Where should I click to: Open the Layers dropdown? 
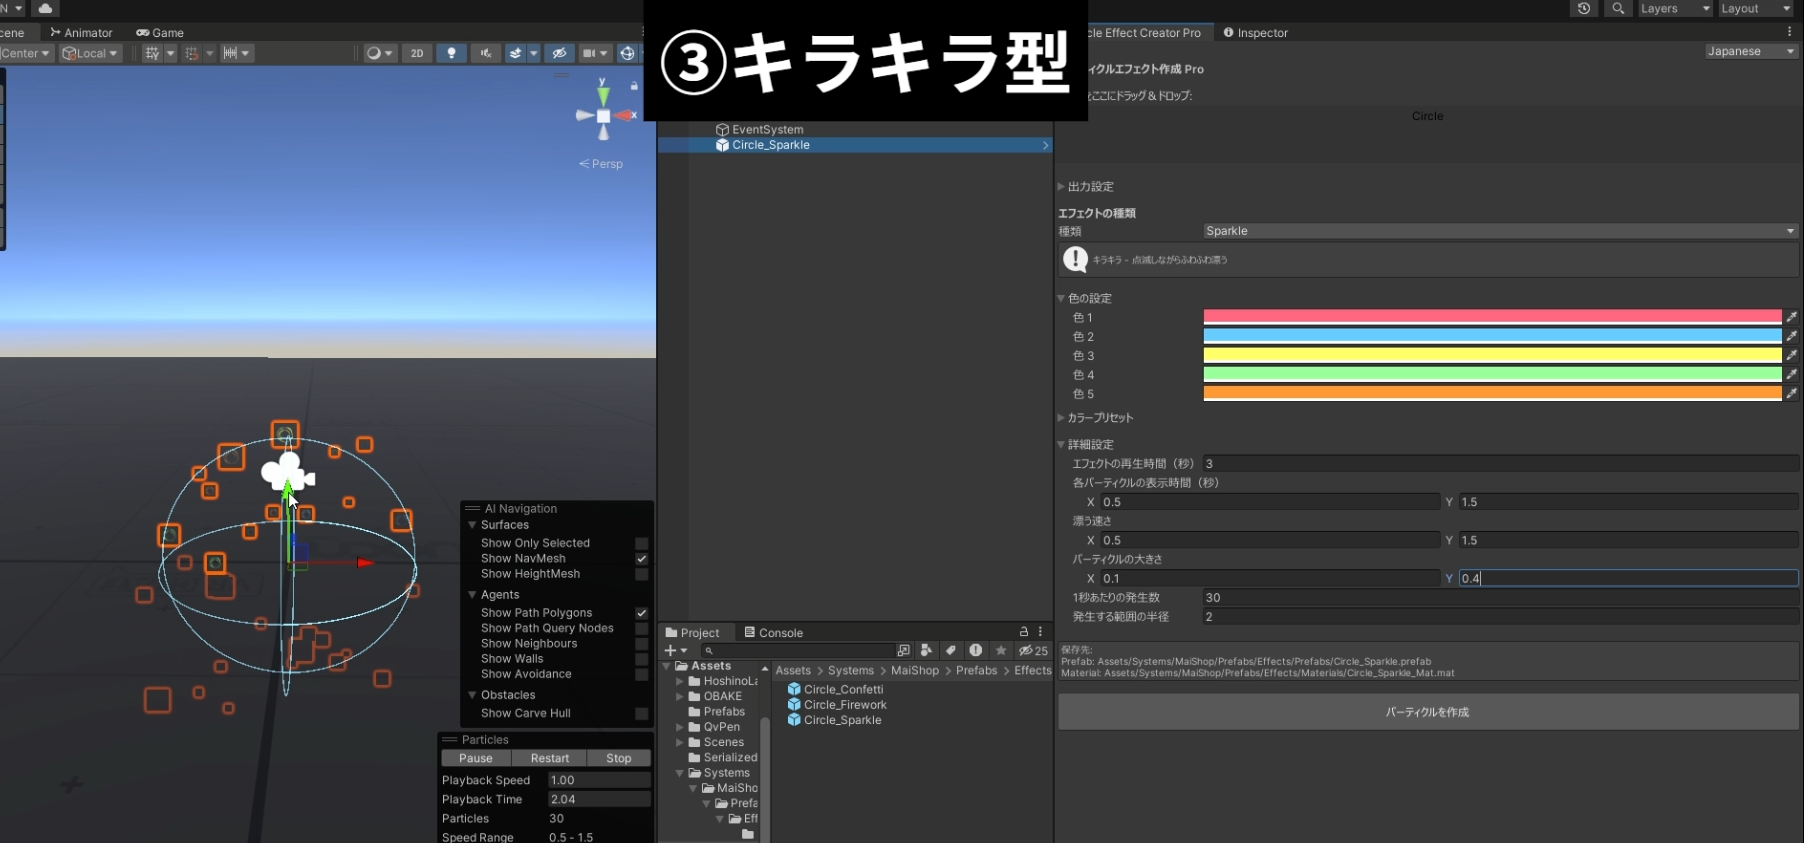coord(1675,8)
